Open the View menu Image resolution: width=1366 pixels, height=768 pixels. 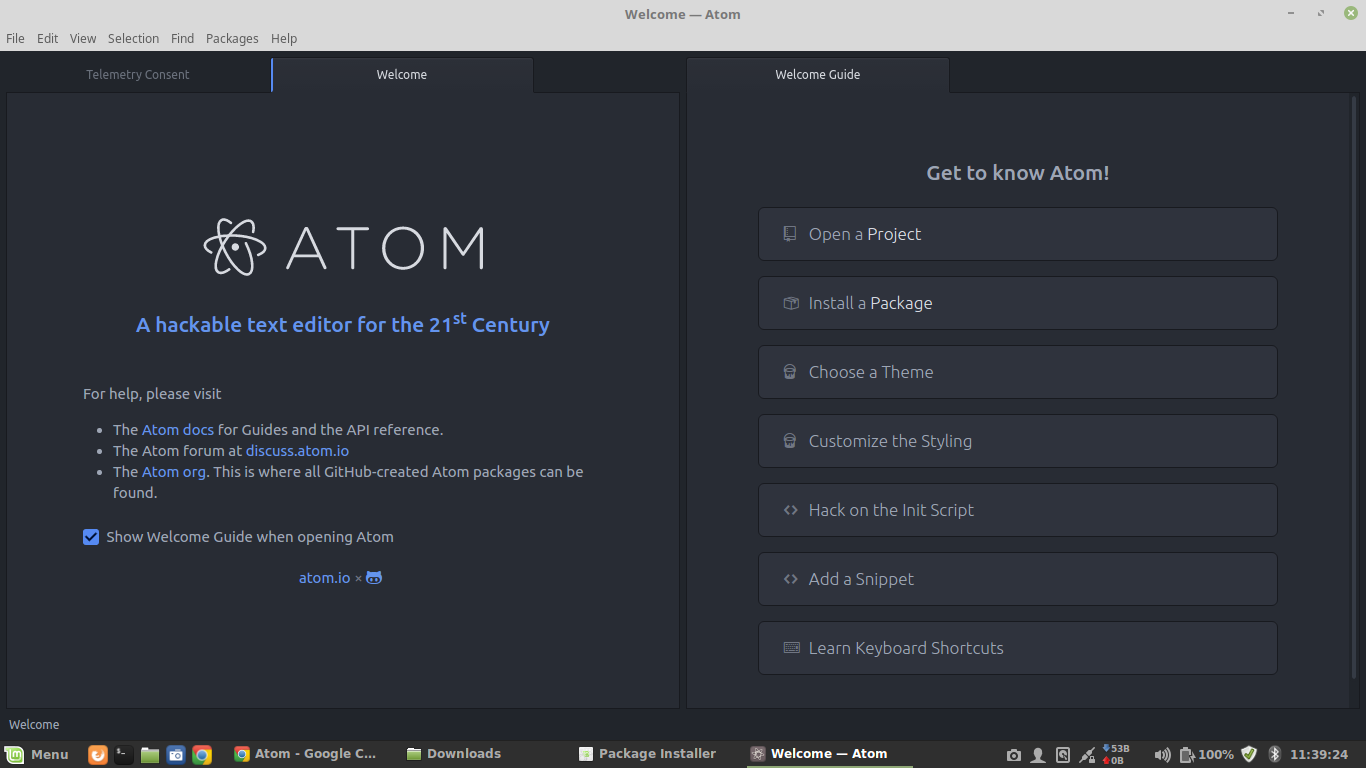(83, 38)
